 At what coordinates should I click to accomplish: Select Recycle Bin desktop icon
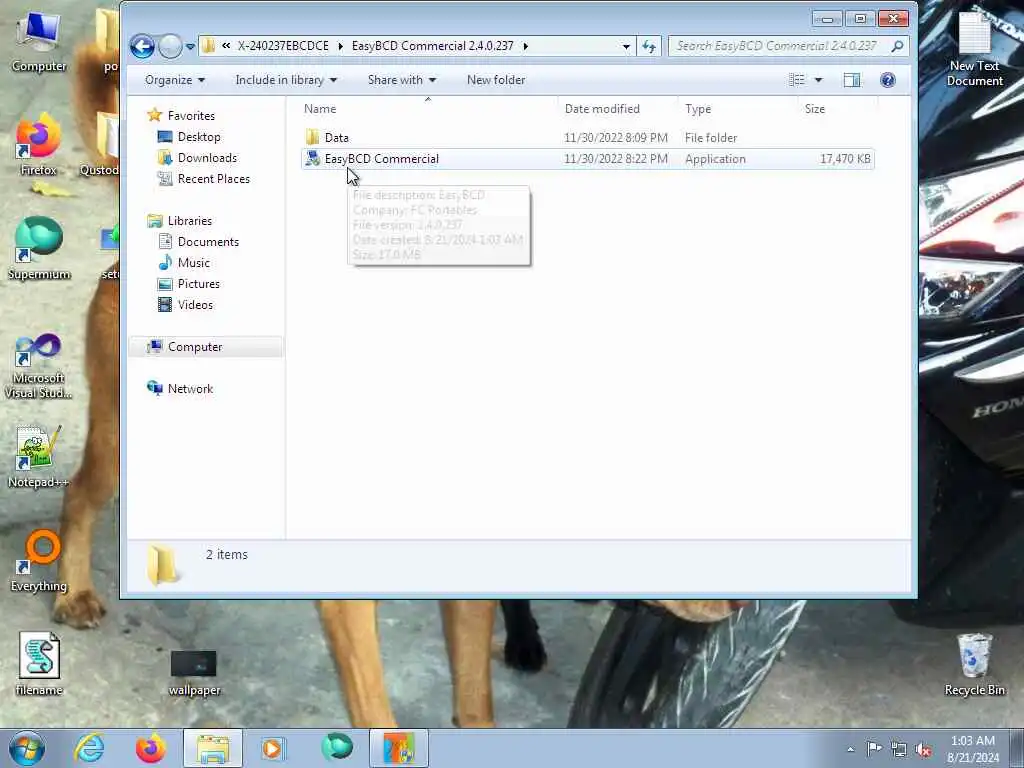pos(974,664)
